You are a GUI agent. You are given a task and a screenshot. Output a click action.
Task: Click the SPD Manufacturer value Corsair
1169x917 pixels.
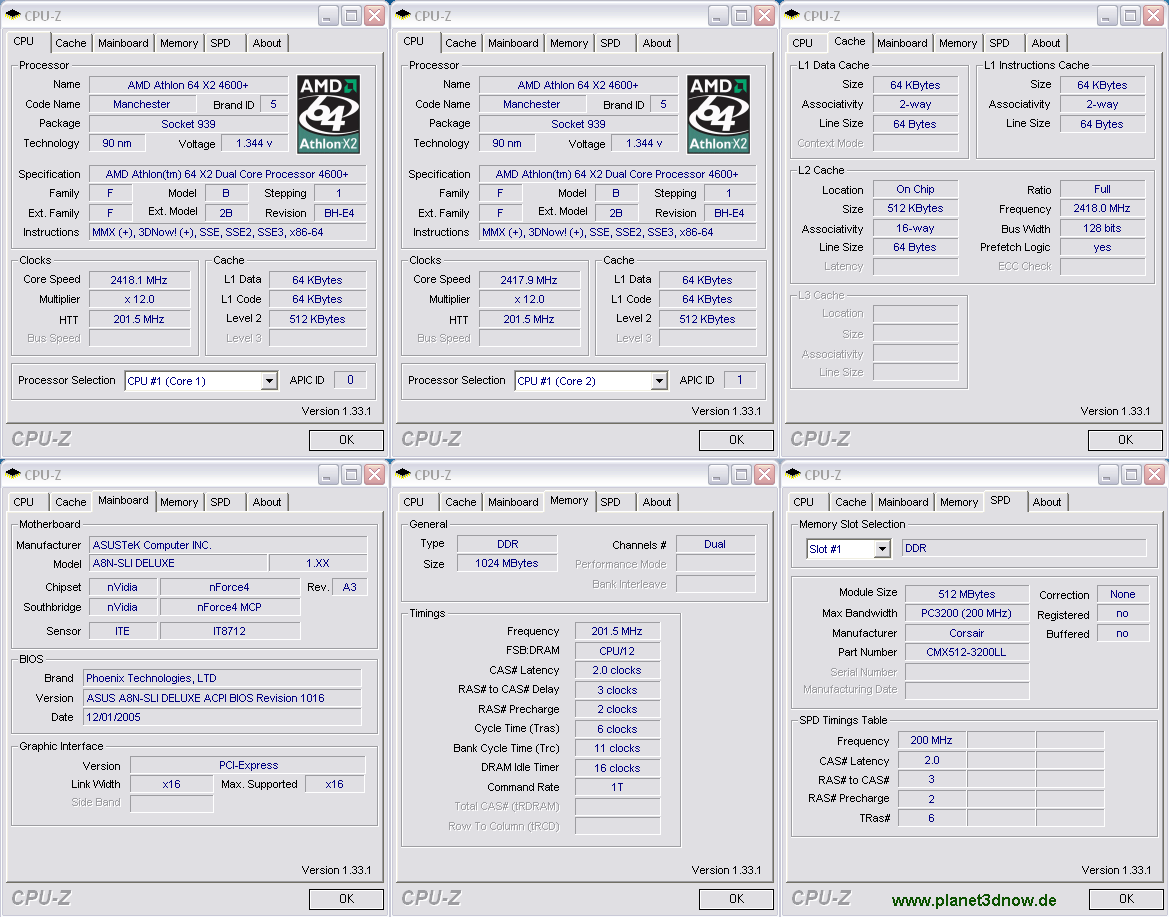click(x=967, y=633)
